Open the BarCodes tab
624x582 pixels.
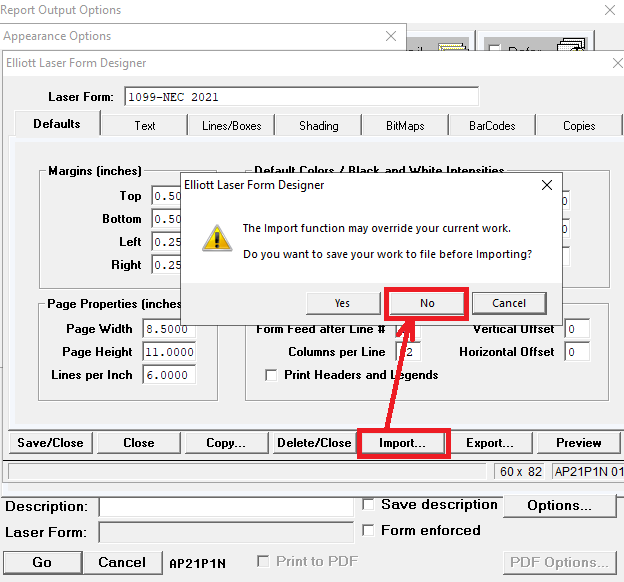coord(492,126)
